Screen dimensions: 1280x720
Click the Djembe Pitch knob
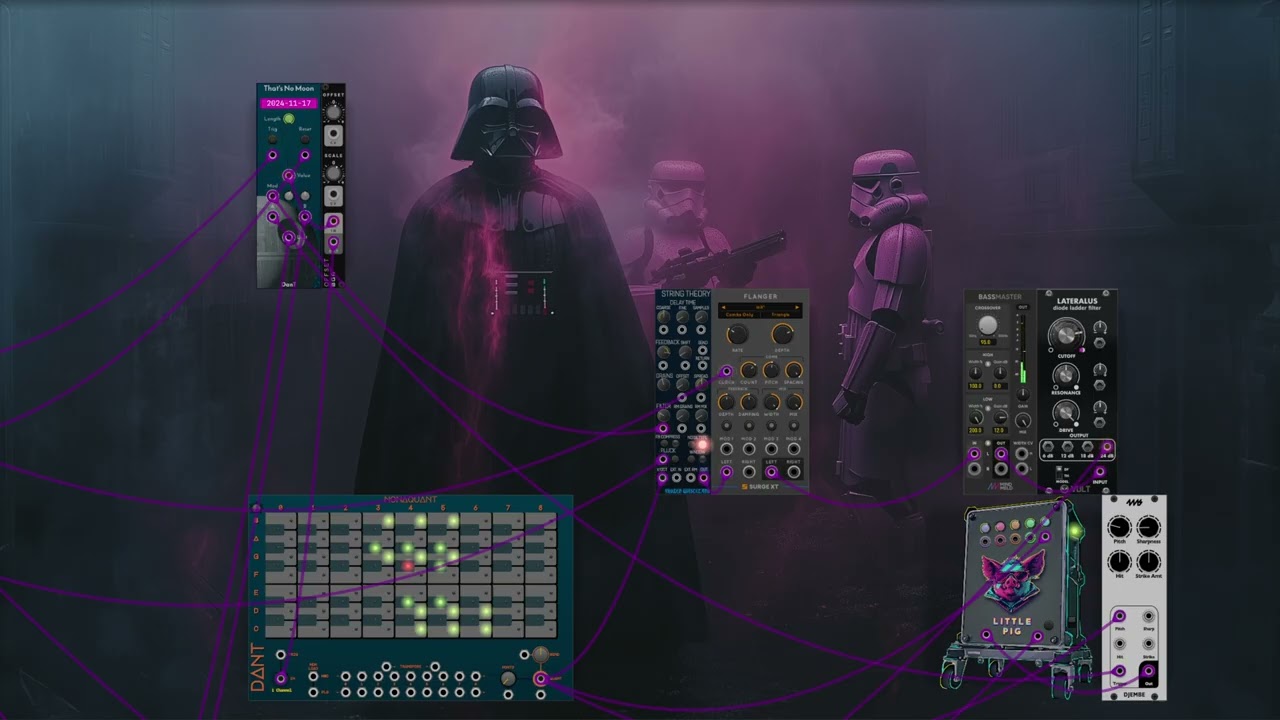point(1119,527)
